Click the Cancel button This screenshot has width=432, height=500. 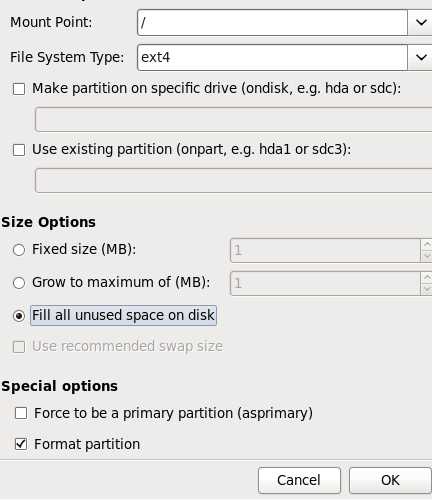[299, 480]
